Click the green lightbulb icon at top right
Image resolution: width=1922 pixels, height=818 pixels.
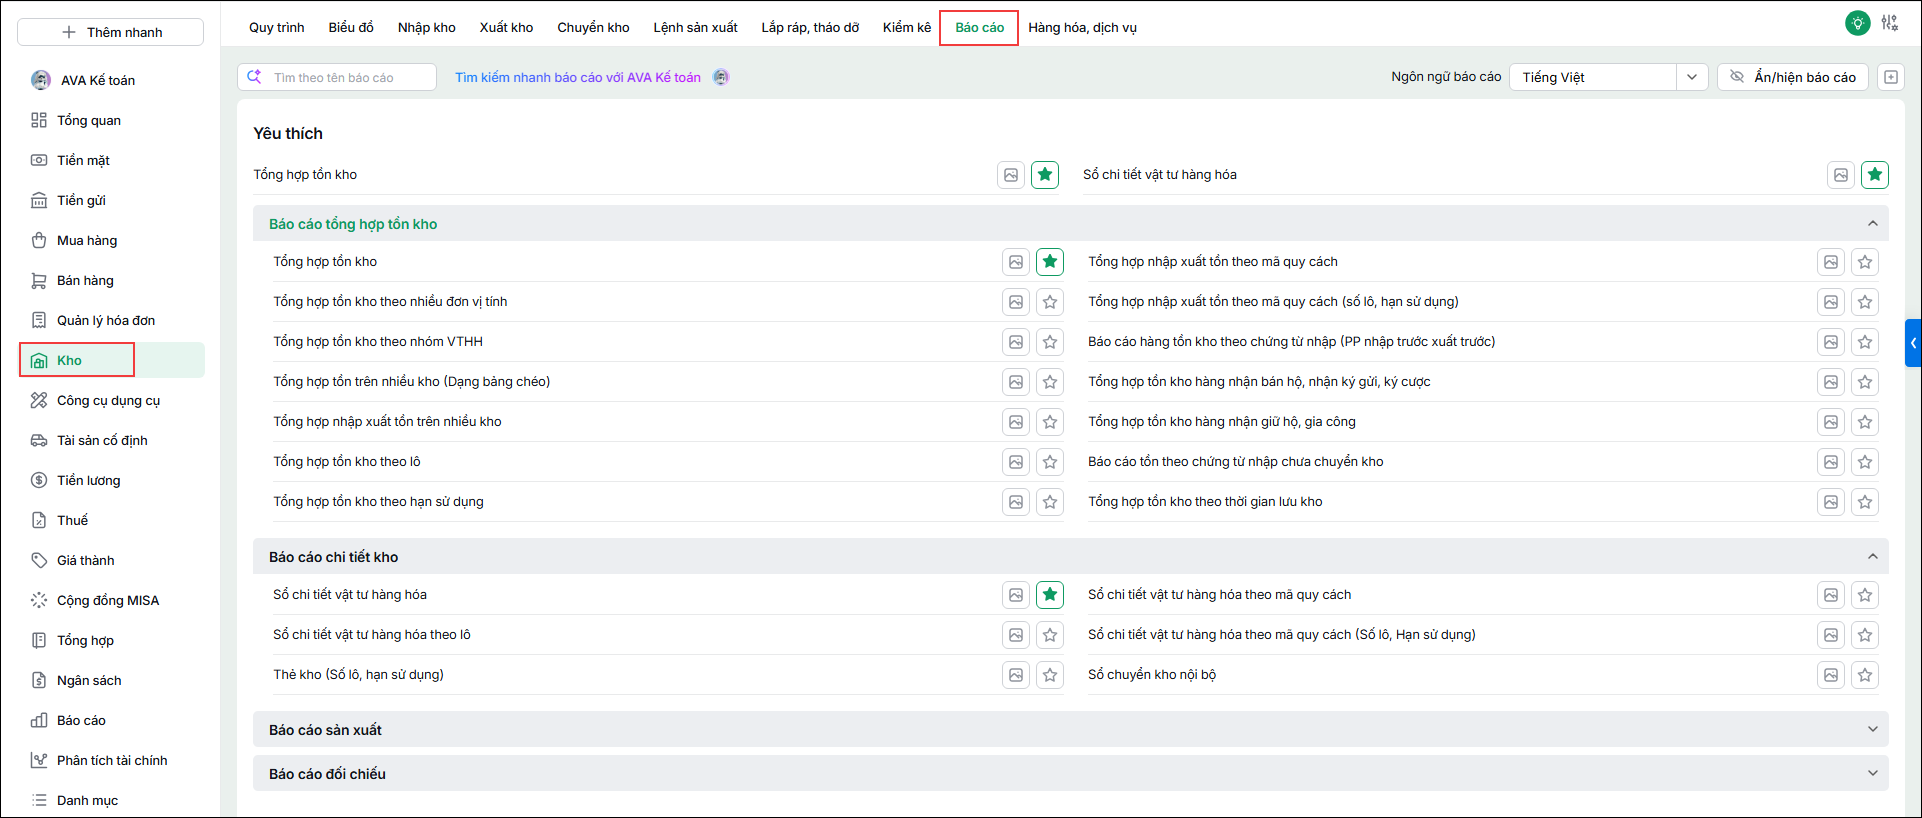1857,23
